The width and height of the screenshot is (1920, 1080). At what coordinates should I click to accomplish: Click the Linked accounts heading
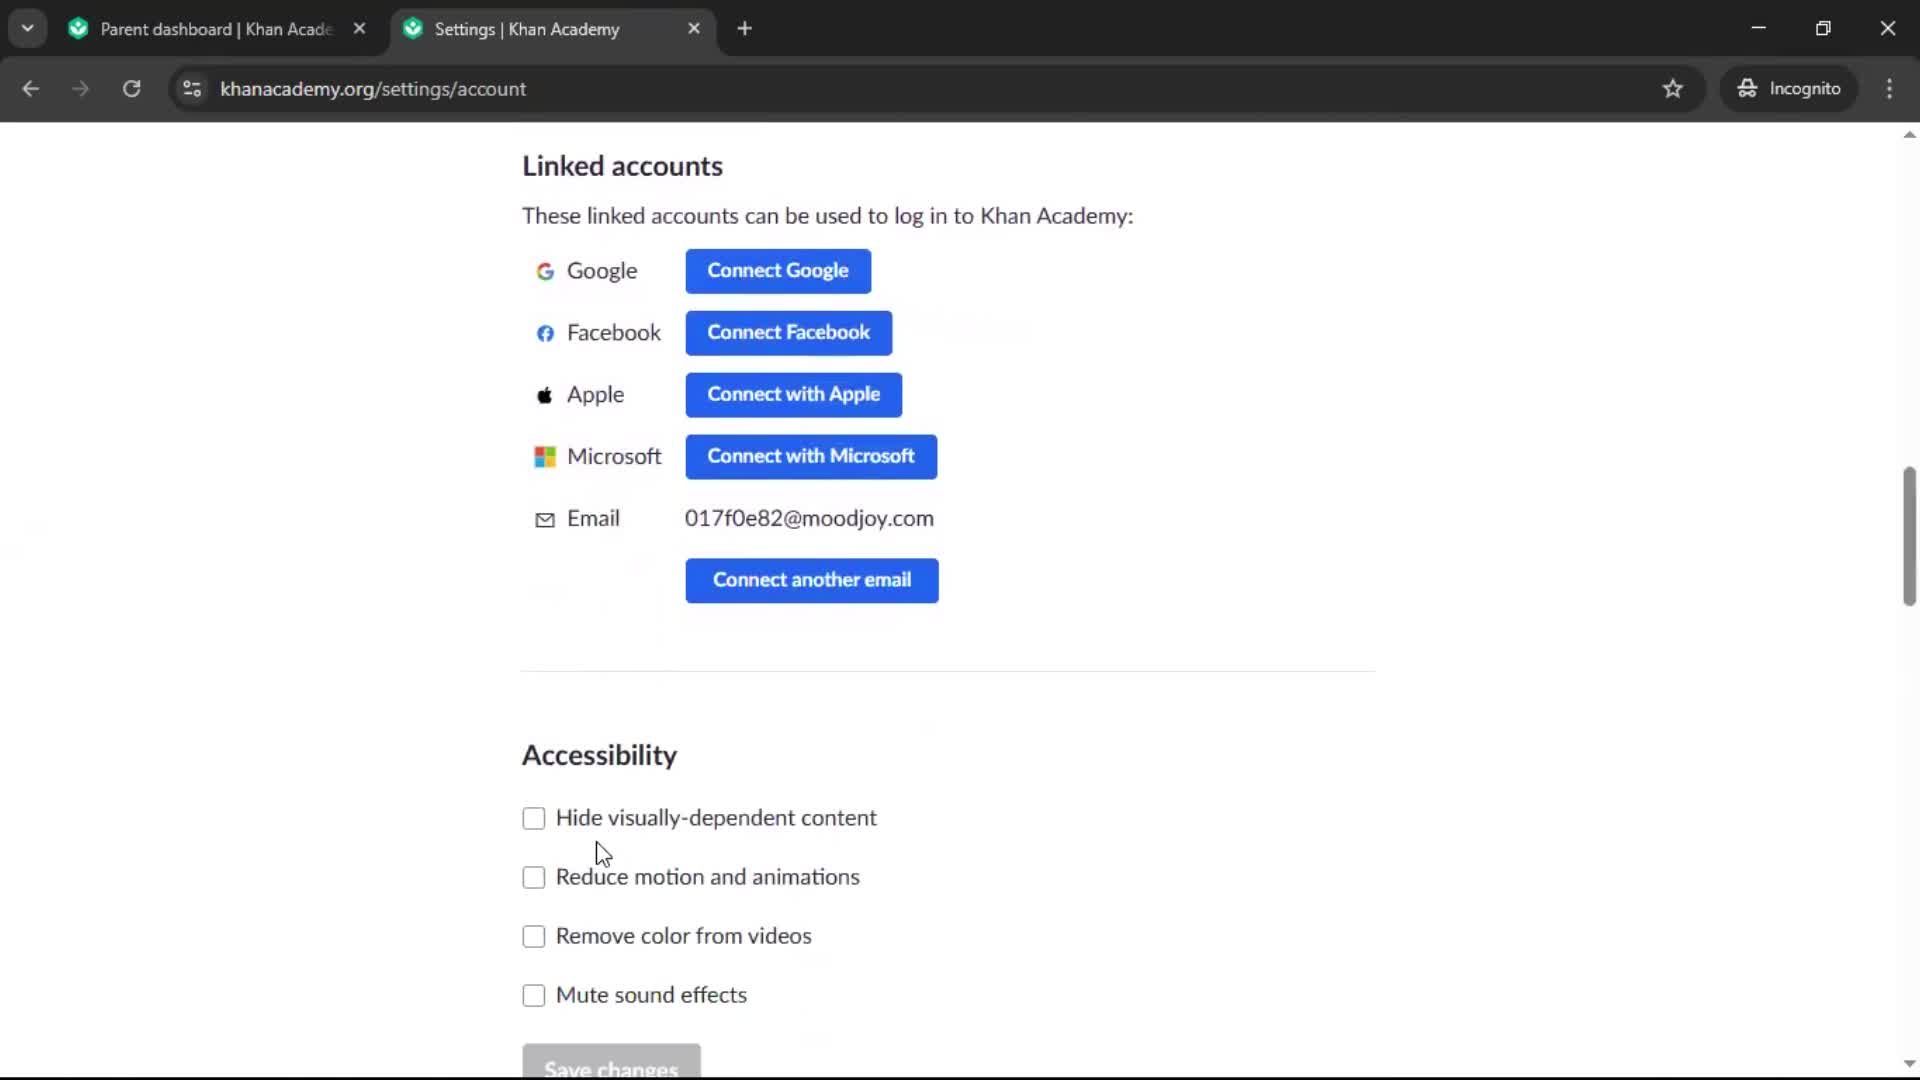(622, 166)
